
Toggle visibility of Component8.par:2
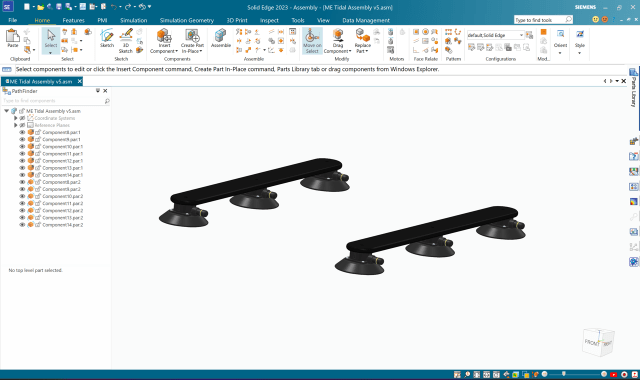coord(22,182)
